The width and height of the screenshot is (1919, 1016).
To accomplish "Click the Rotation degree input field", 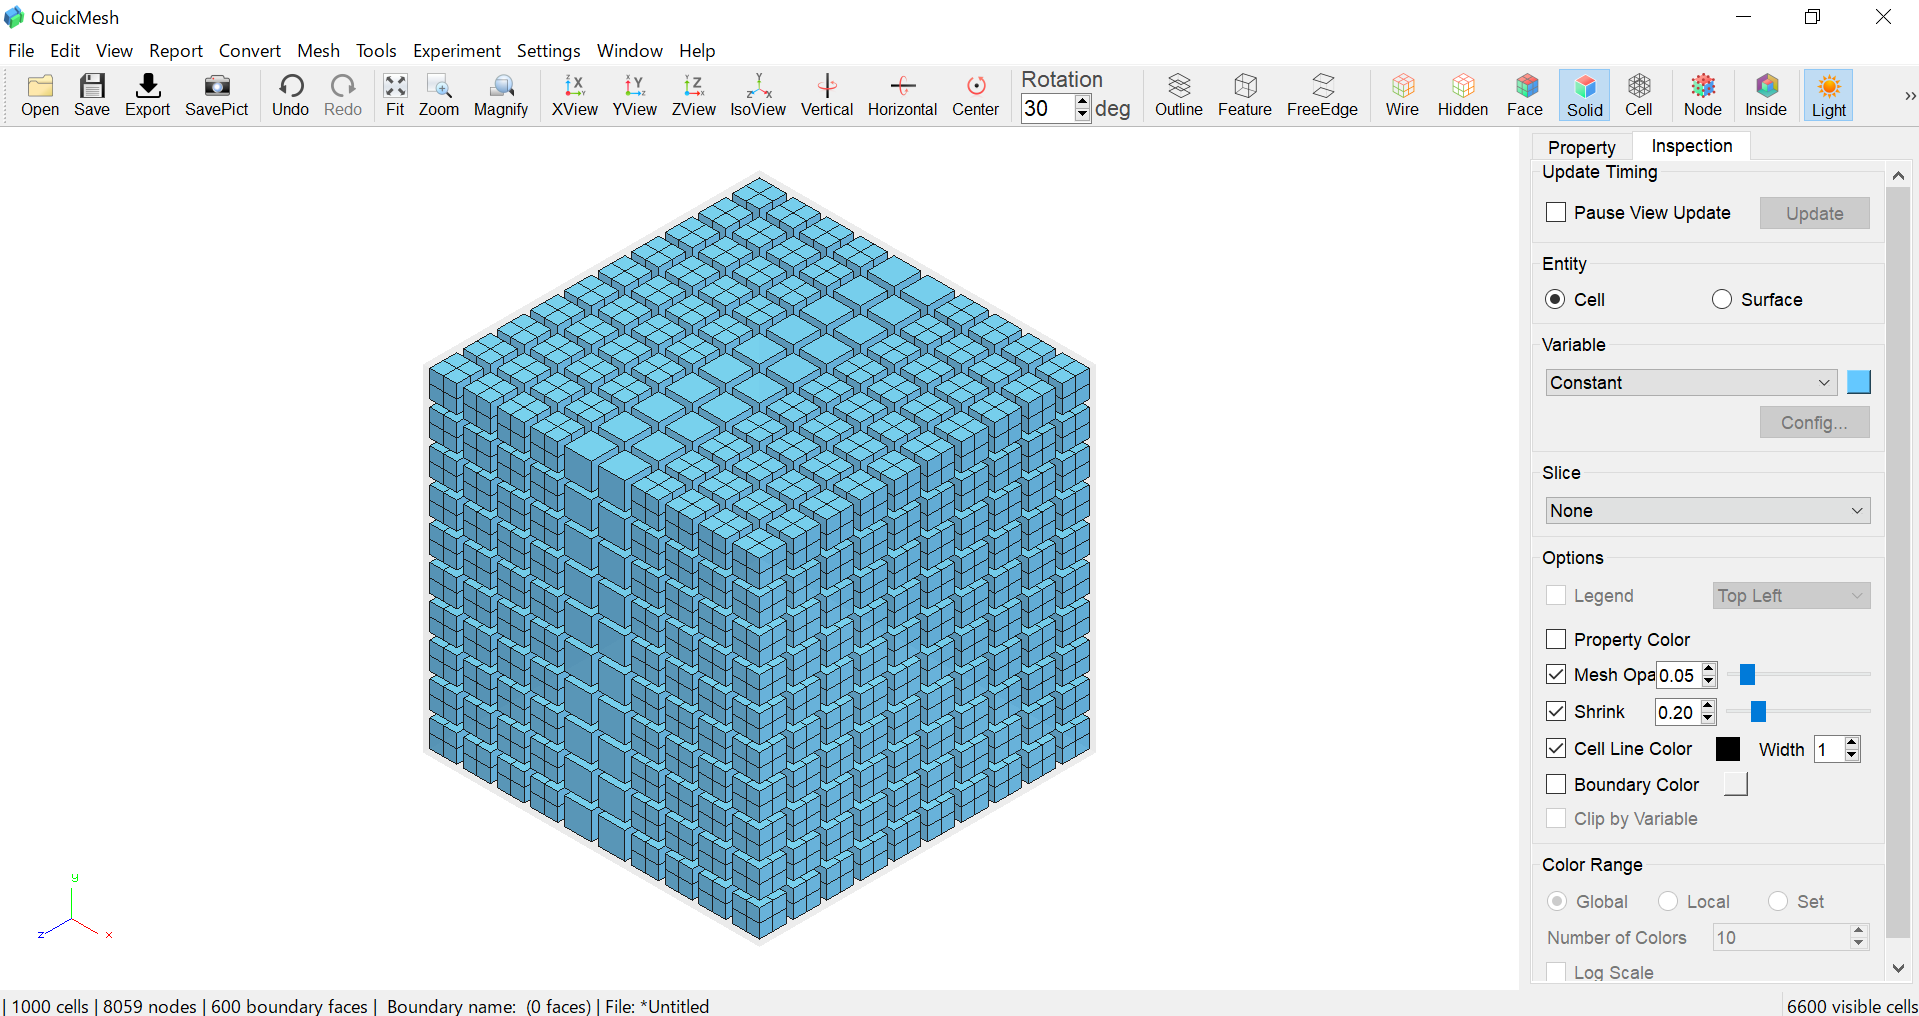I will (1048, 108).
